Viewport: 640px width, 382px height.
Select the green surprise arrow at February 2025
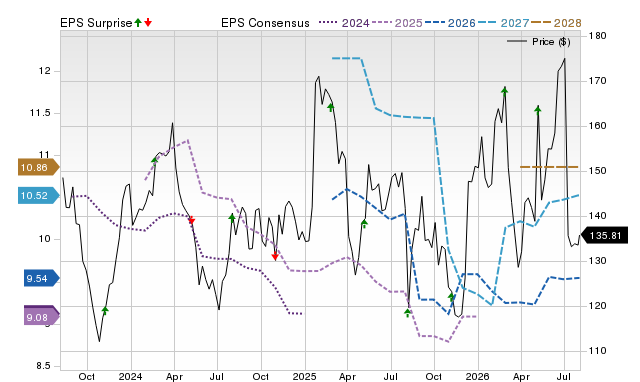click(331, 107)
